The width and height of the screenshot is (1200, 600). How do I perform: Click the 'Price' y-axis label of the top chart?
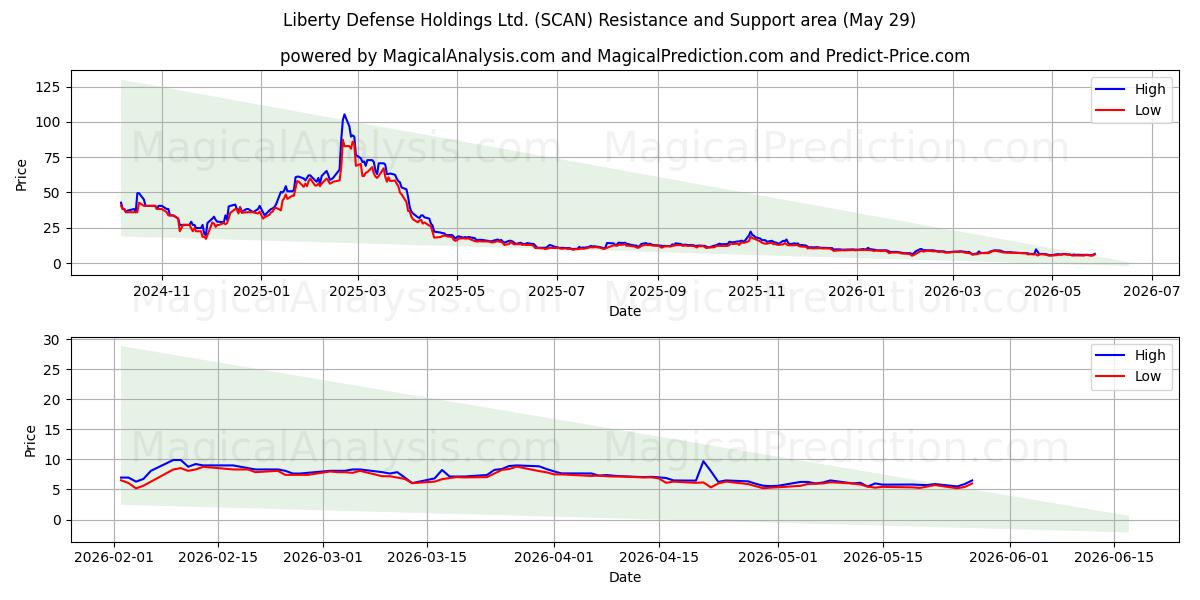(22, 173)
